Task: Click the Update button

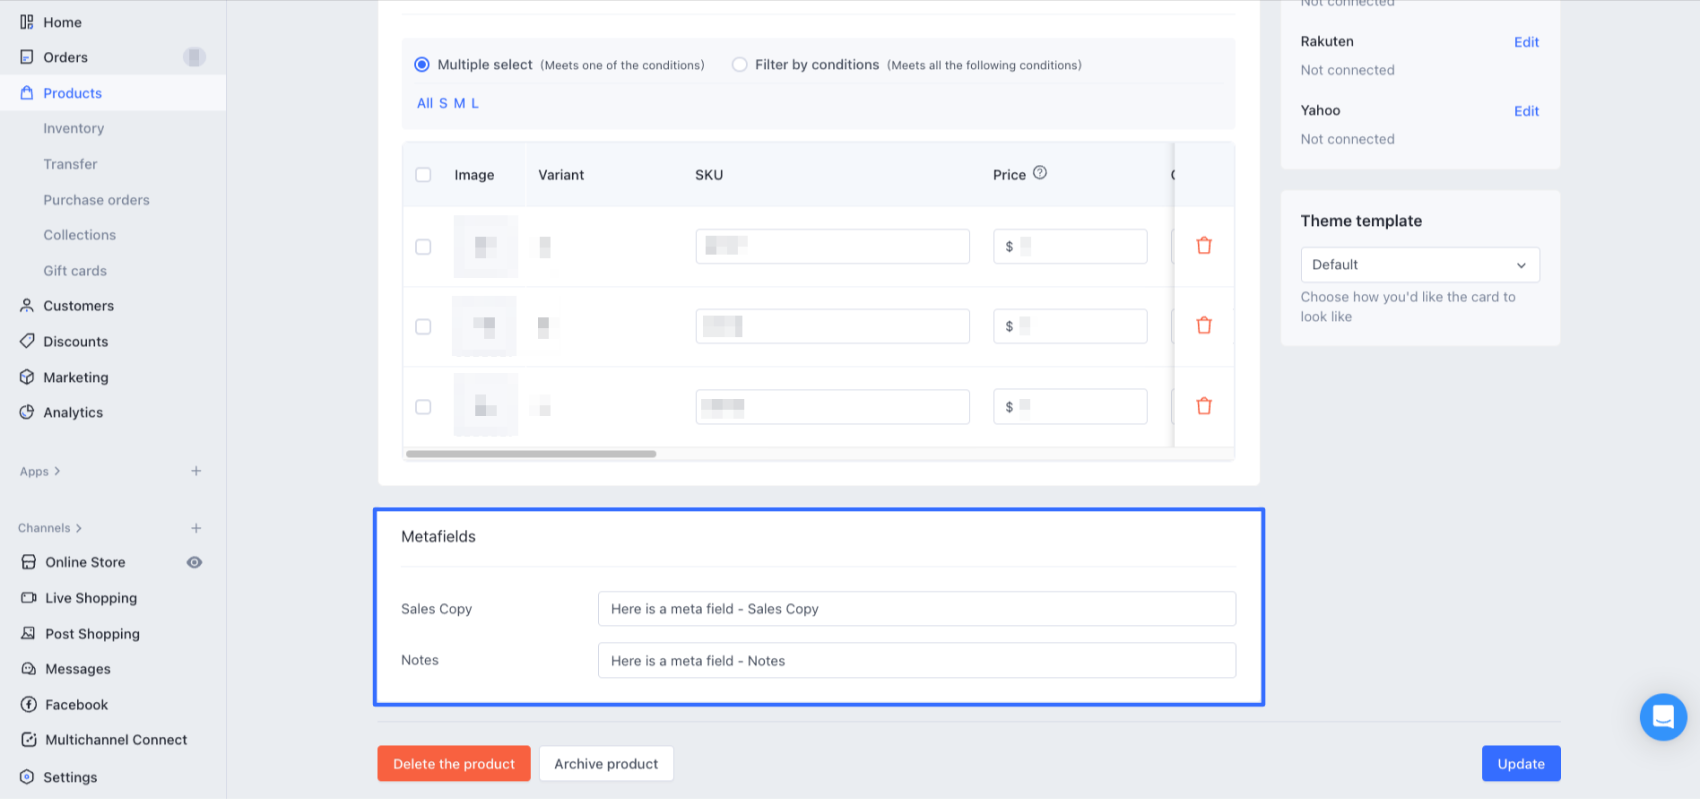Action: pos(1520,764)
